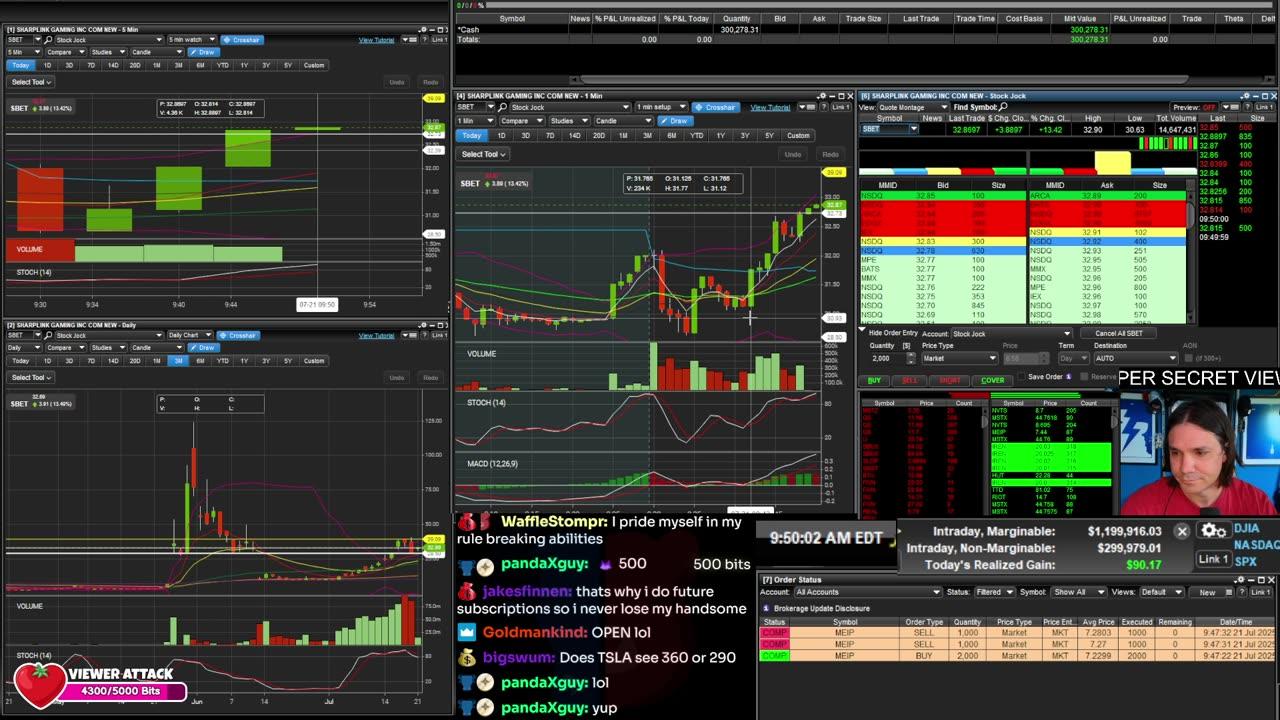Toggle Crosshair in Daily chart
This screenshot has width=1280, height=720.
tap(238, 335)
